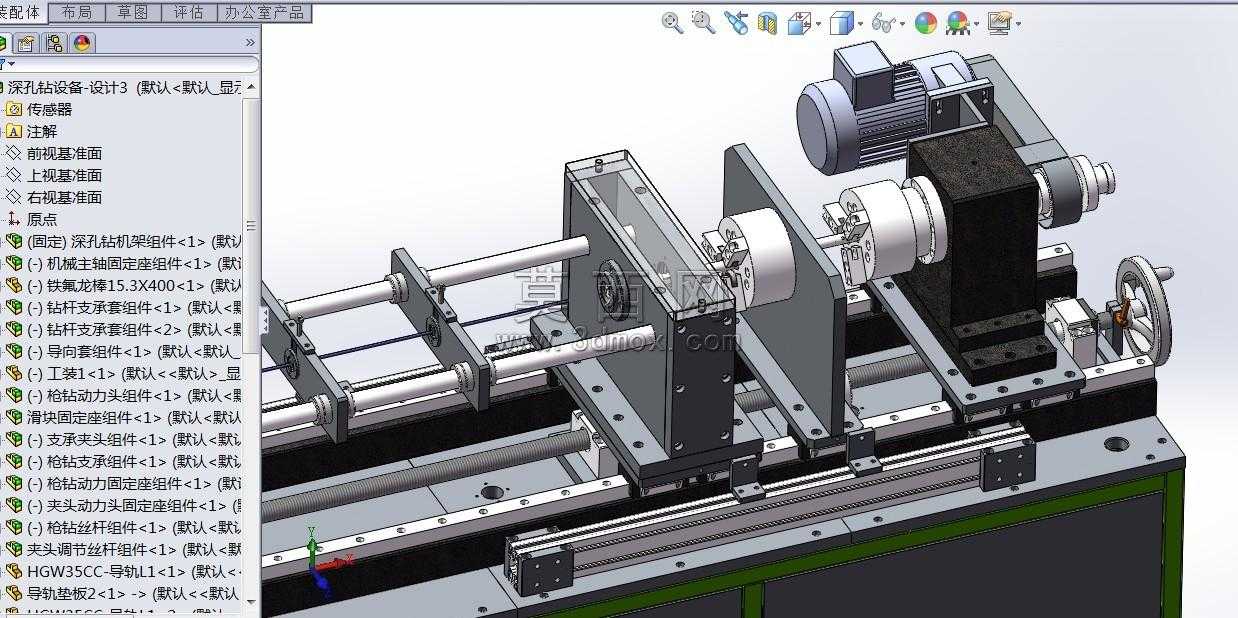The image size is (1238, 618).
Task: Select the 注解 annotations folder
Action: (42, 131)
